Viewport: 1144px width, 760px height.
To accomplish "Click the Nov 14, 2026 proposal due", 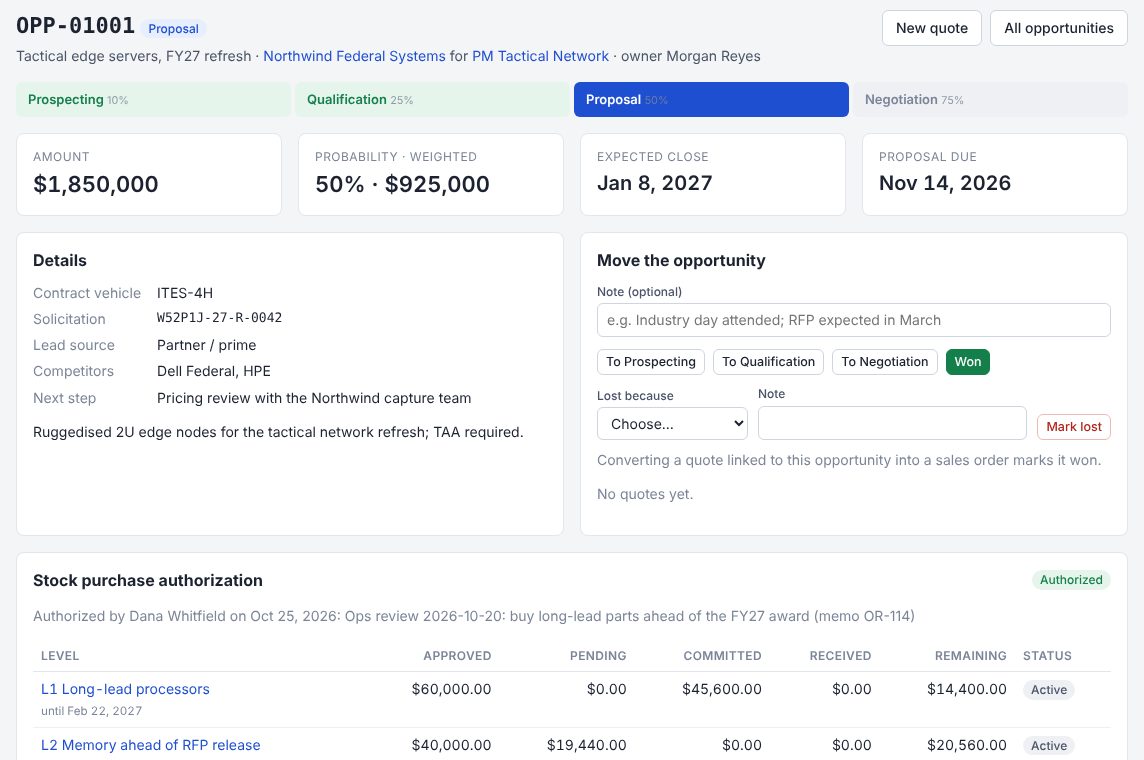I will pos(945,183).
